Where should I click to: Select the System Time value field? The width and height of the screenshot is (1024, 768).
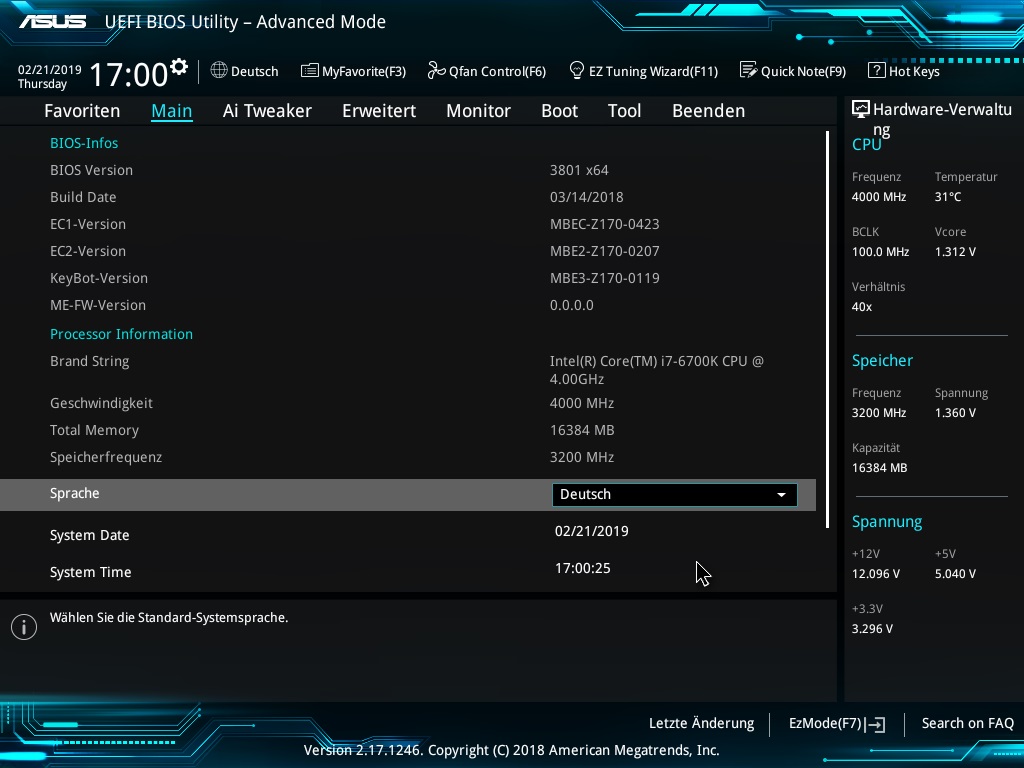(583, 568)
